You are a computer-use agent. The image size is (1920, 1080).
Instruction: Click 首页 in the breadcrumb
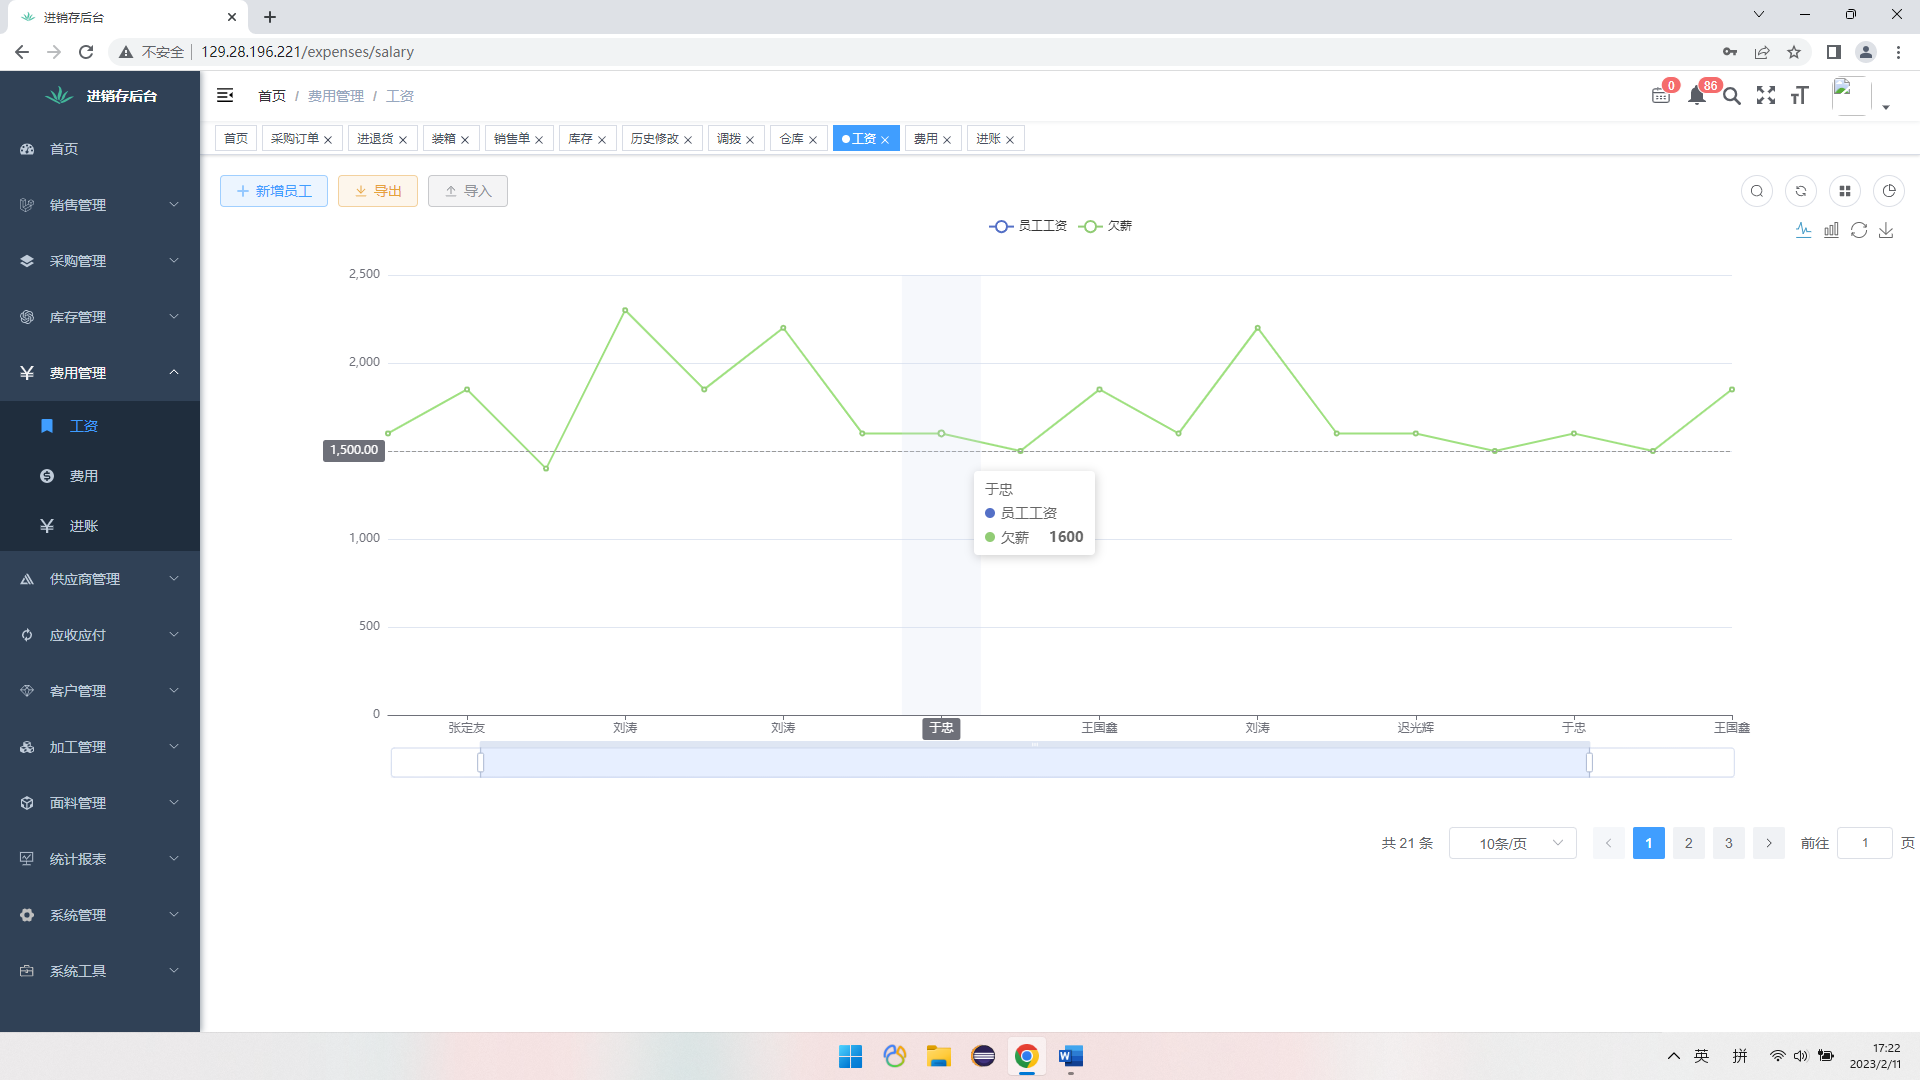[x=272, y=96]
